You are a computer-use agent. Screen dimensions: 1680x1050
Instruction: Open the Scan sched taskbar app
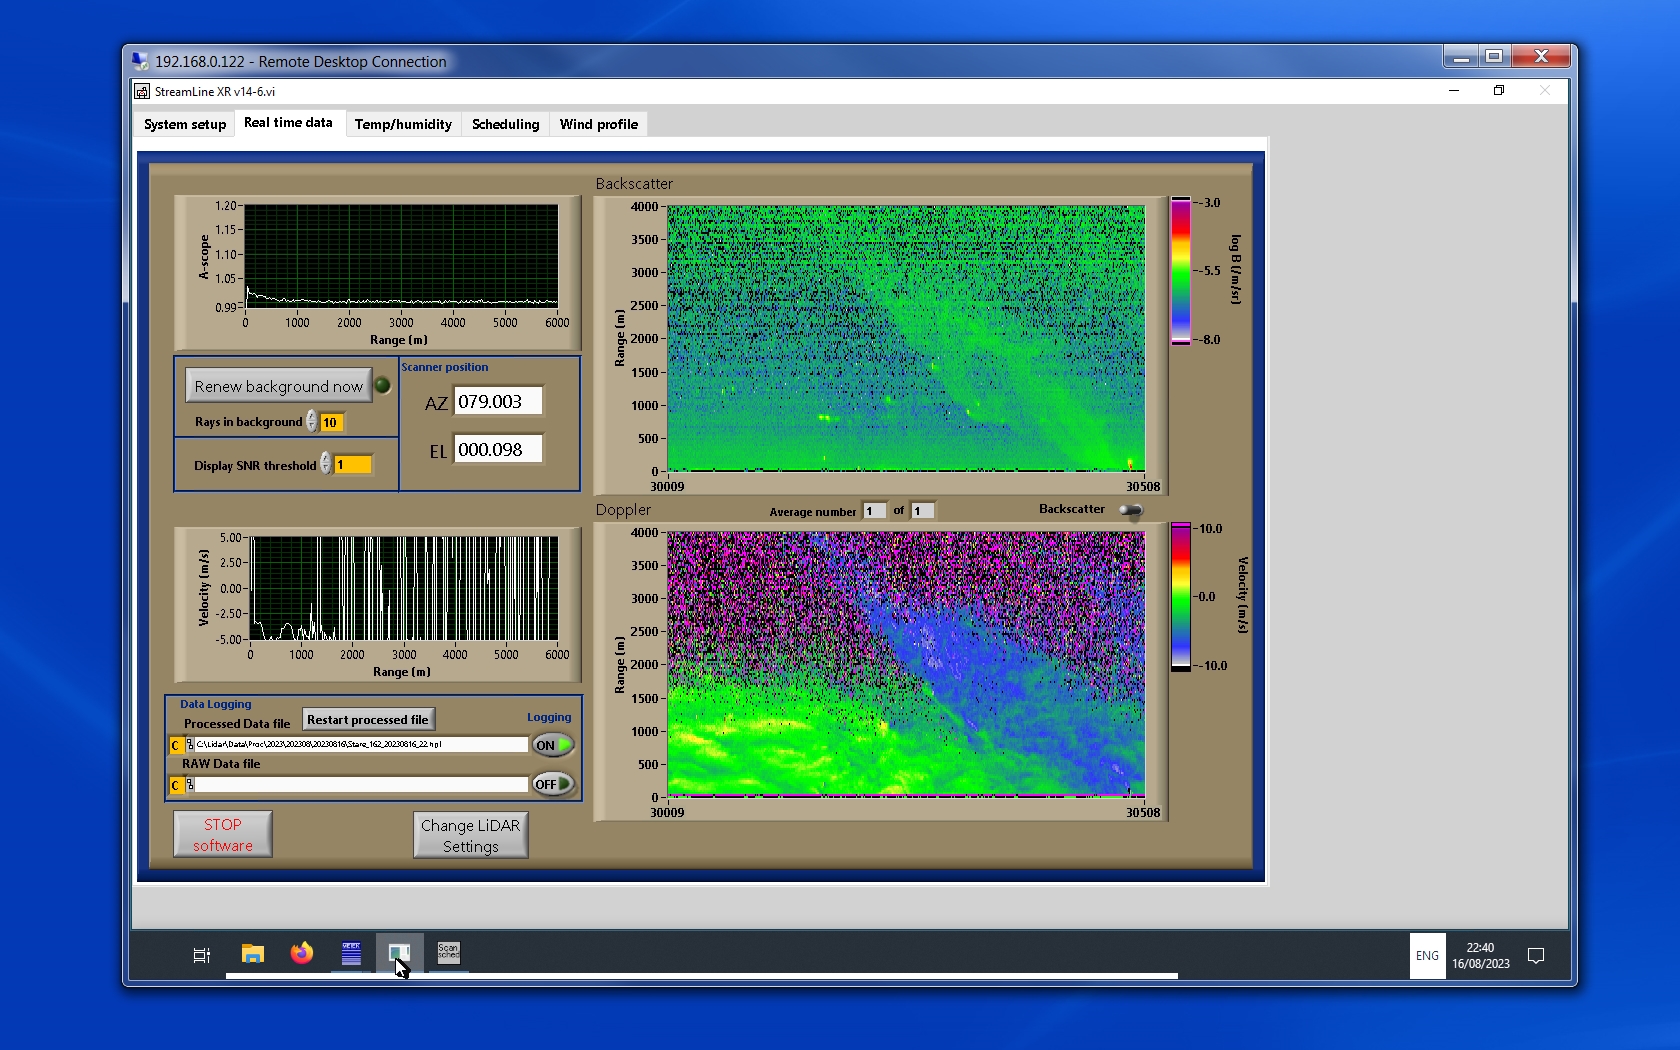(x=448, y=953)
